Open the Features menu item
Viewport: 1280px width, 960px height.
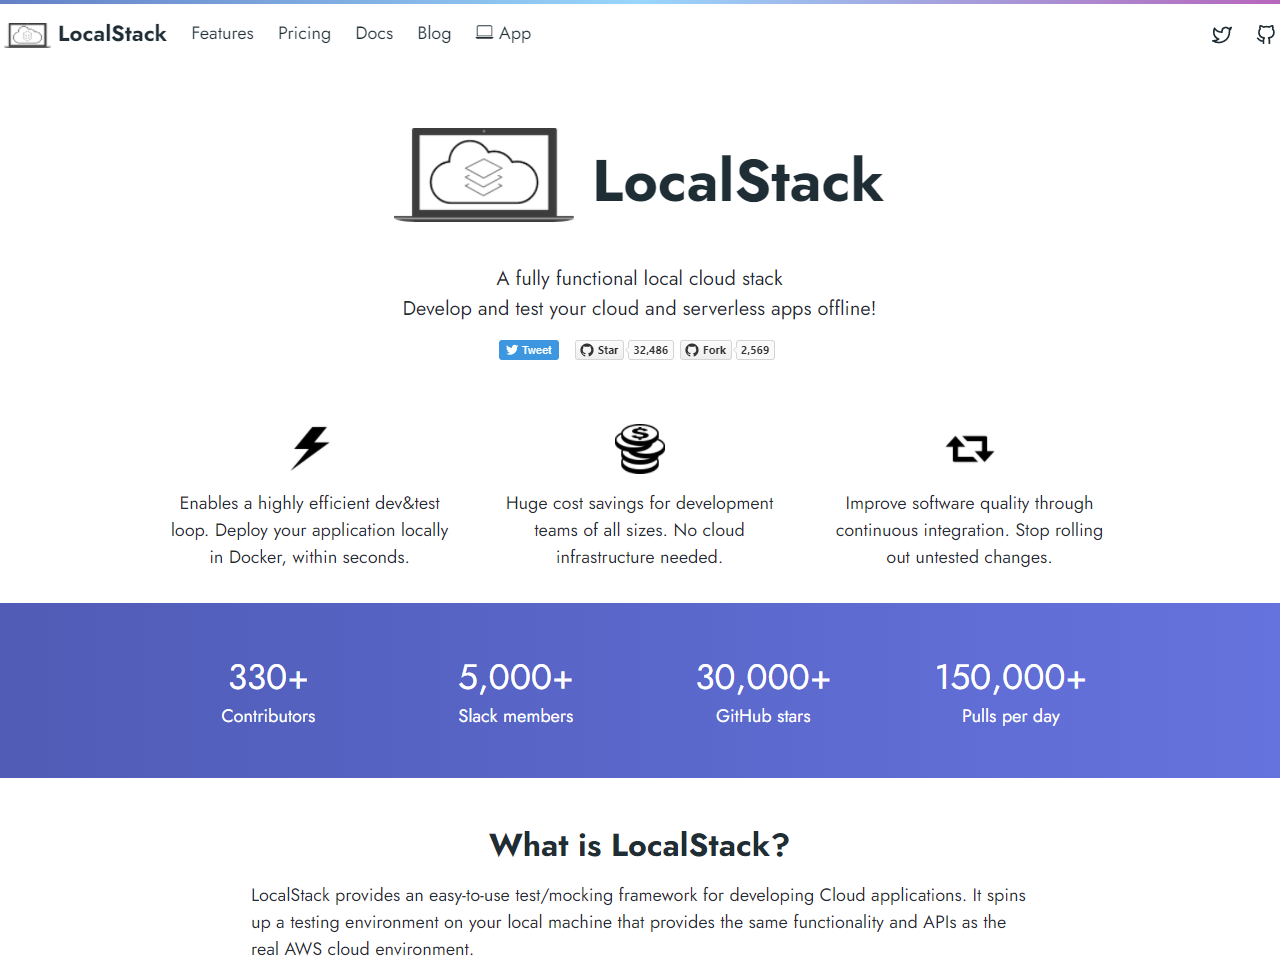click(222, 33)
